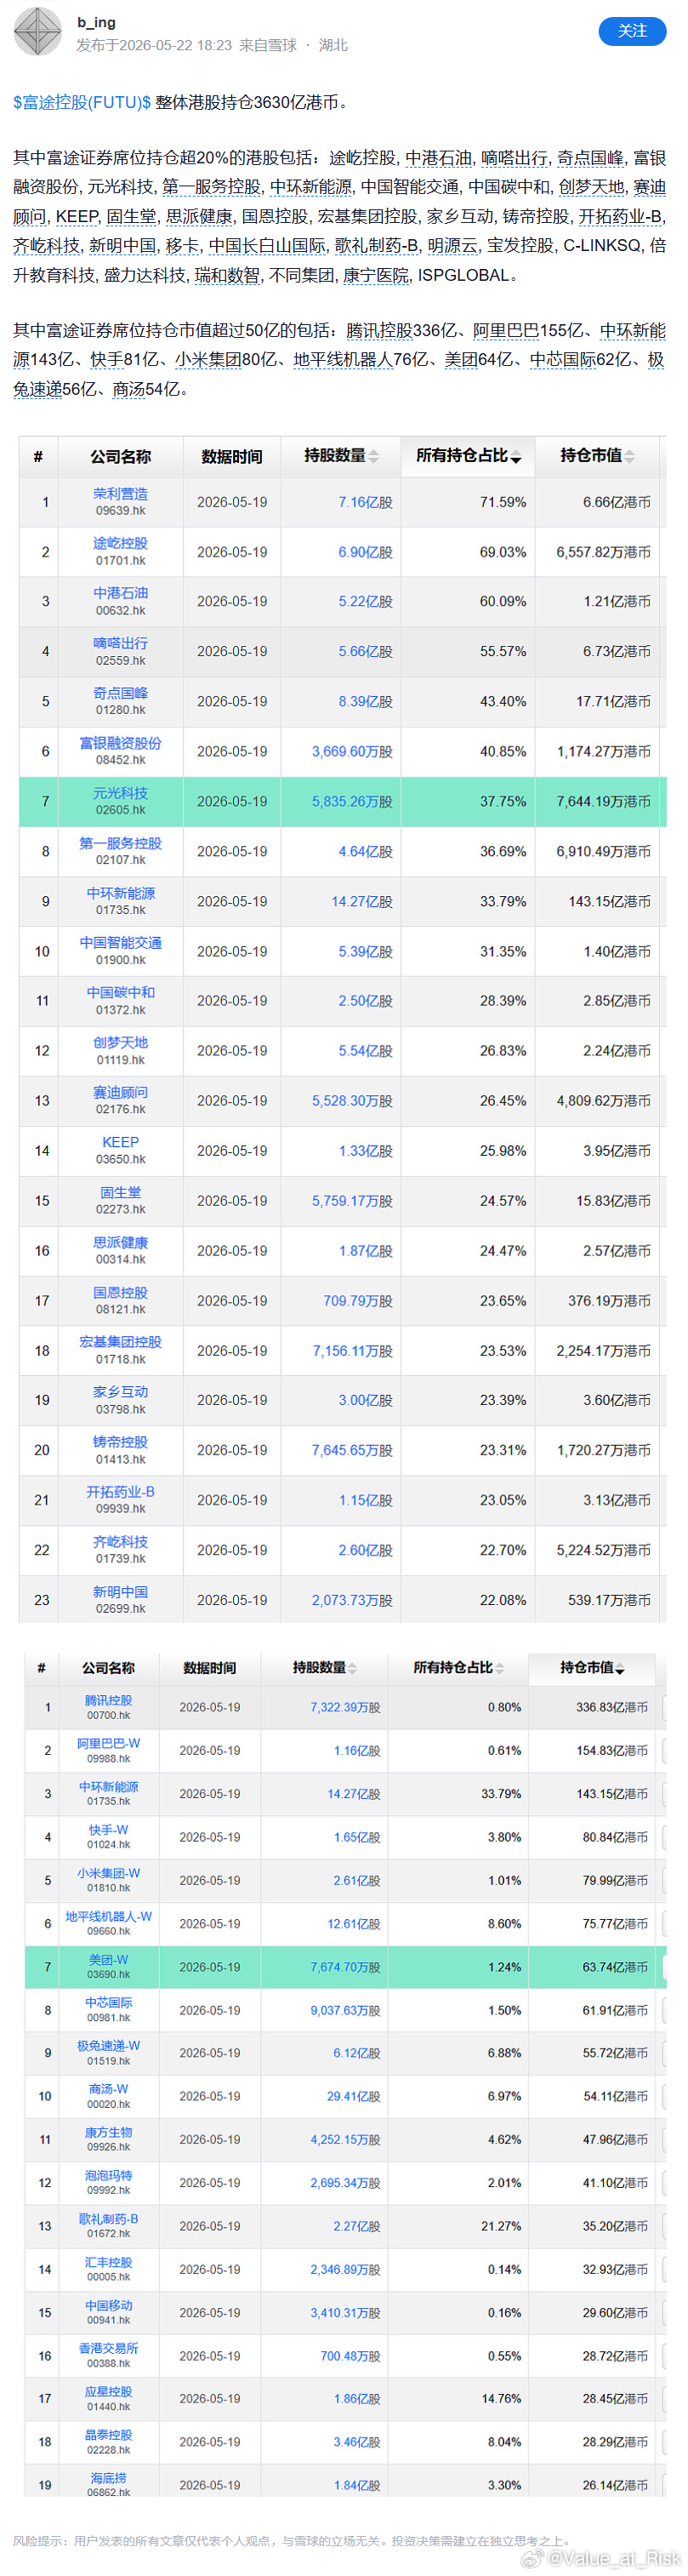Click 公司名称 header of the first table
This screenshot has width=688, height=2576.
pos(121,456)
